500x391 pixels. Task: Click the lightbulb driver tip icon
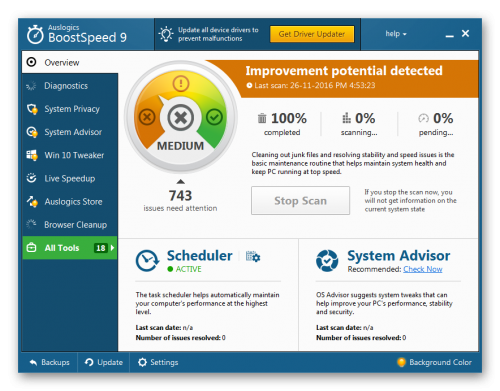tap(166, 34)
